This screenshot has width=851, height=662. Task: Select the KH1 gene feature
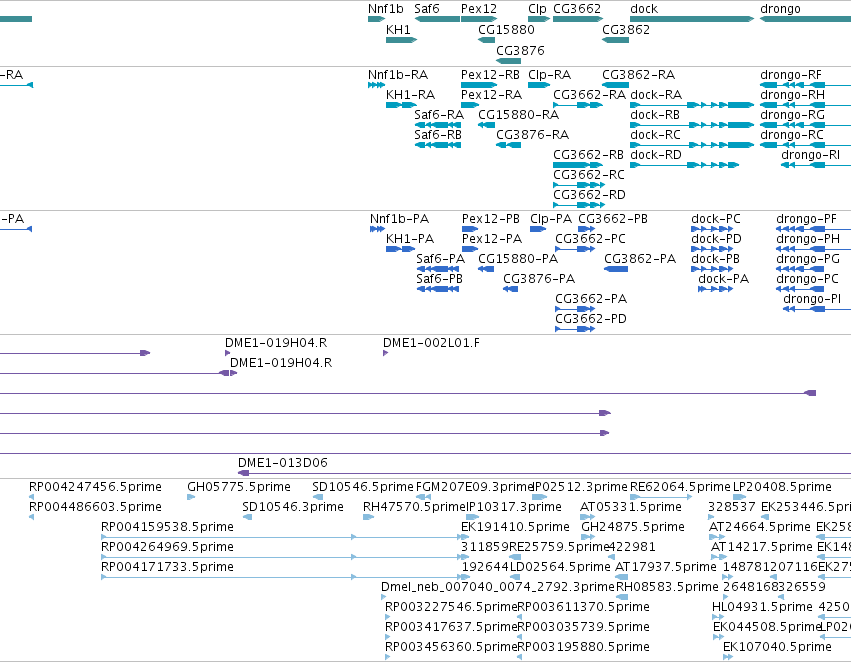click(401, 40)
